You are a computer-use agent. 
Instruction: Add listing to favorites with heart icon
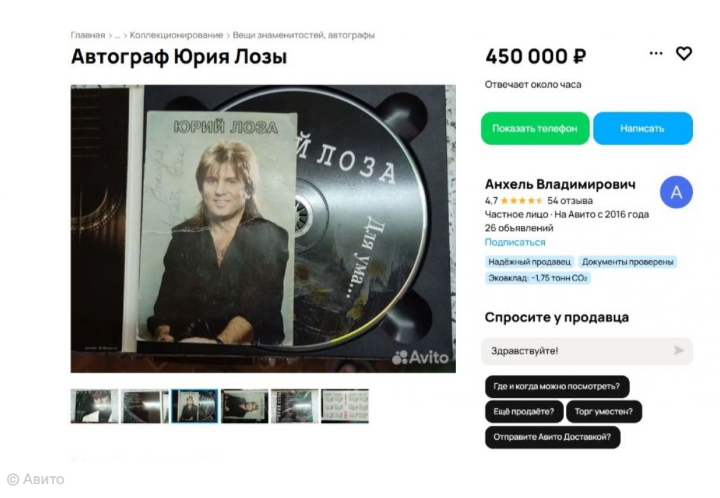click(x=684, y=54)
